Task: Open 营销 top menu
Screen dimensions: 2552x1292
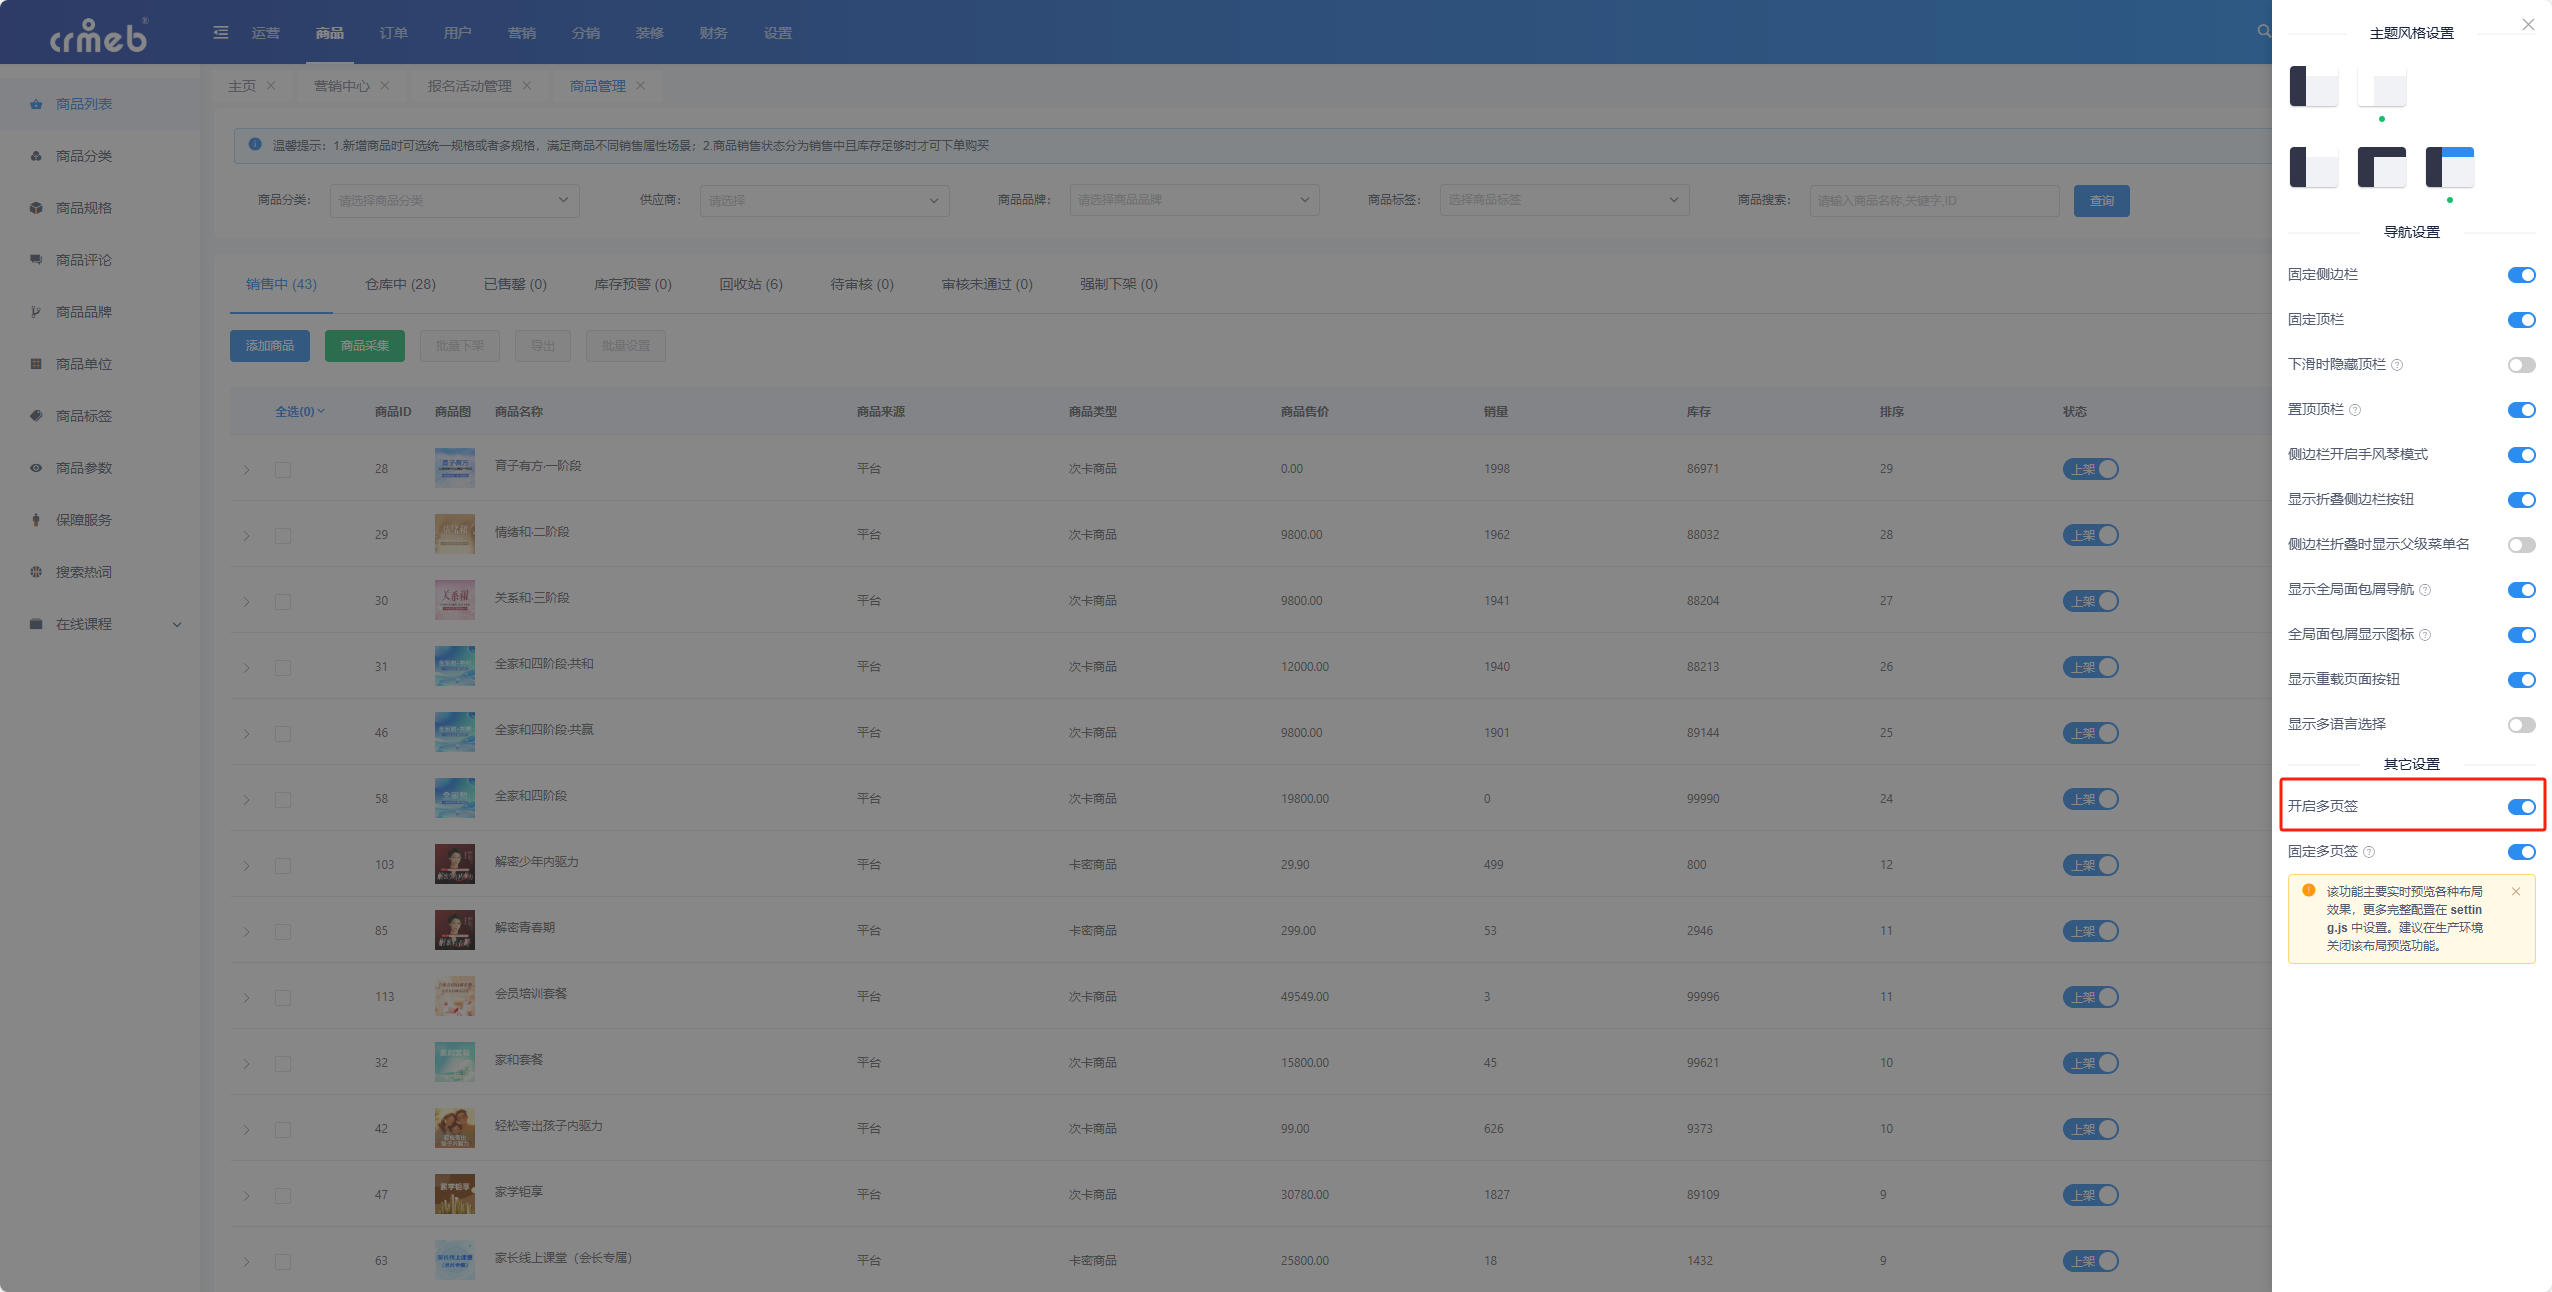Action: pos(522,33)
